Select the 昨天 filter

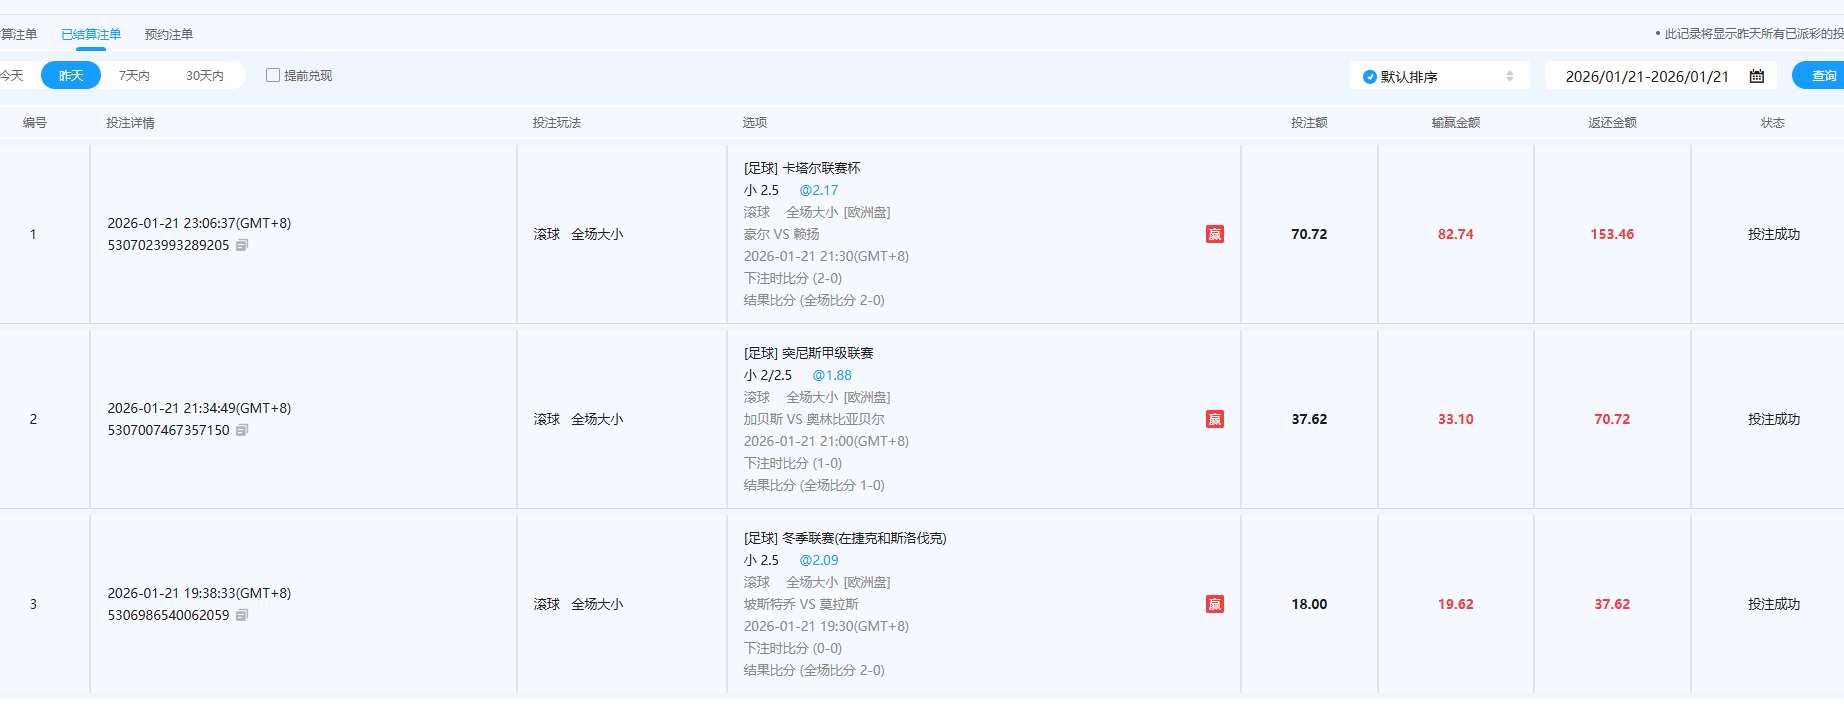pyautogui.click(x=71, y=75)
